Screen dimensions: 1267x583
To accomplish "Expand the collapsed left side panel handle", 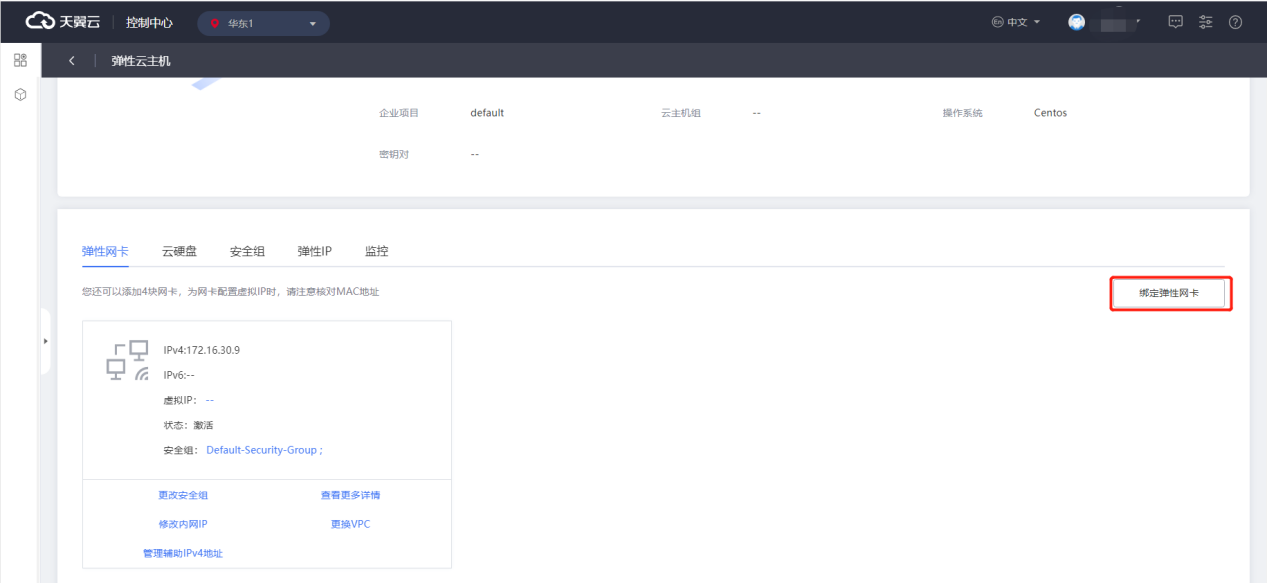I will (45, 342).
